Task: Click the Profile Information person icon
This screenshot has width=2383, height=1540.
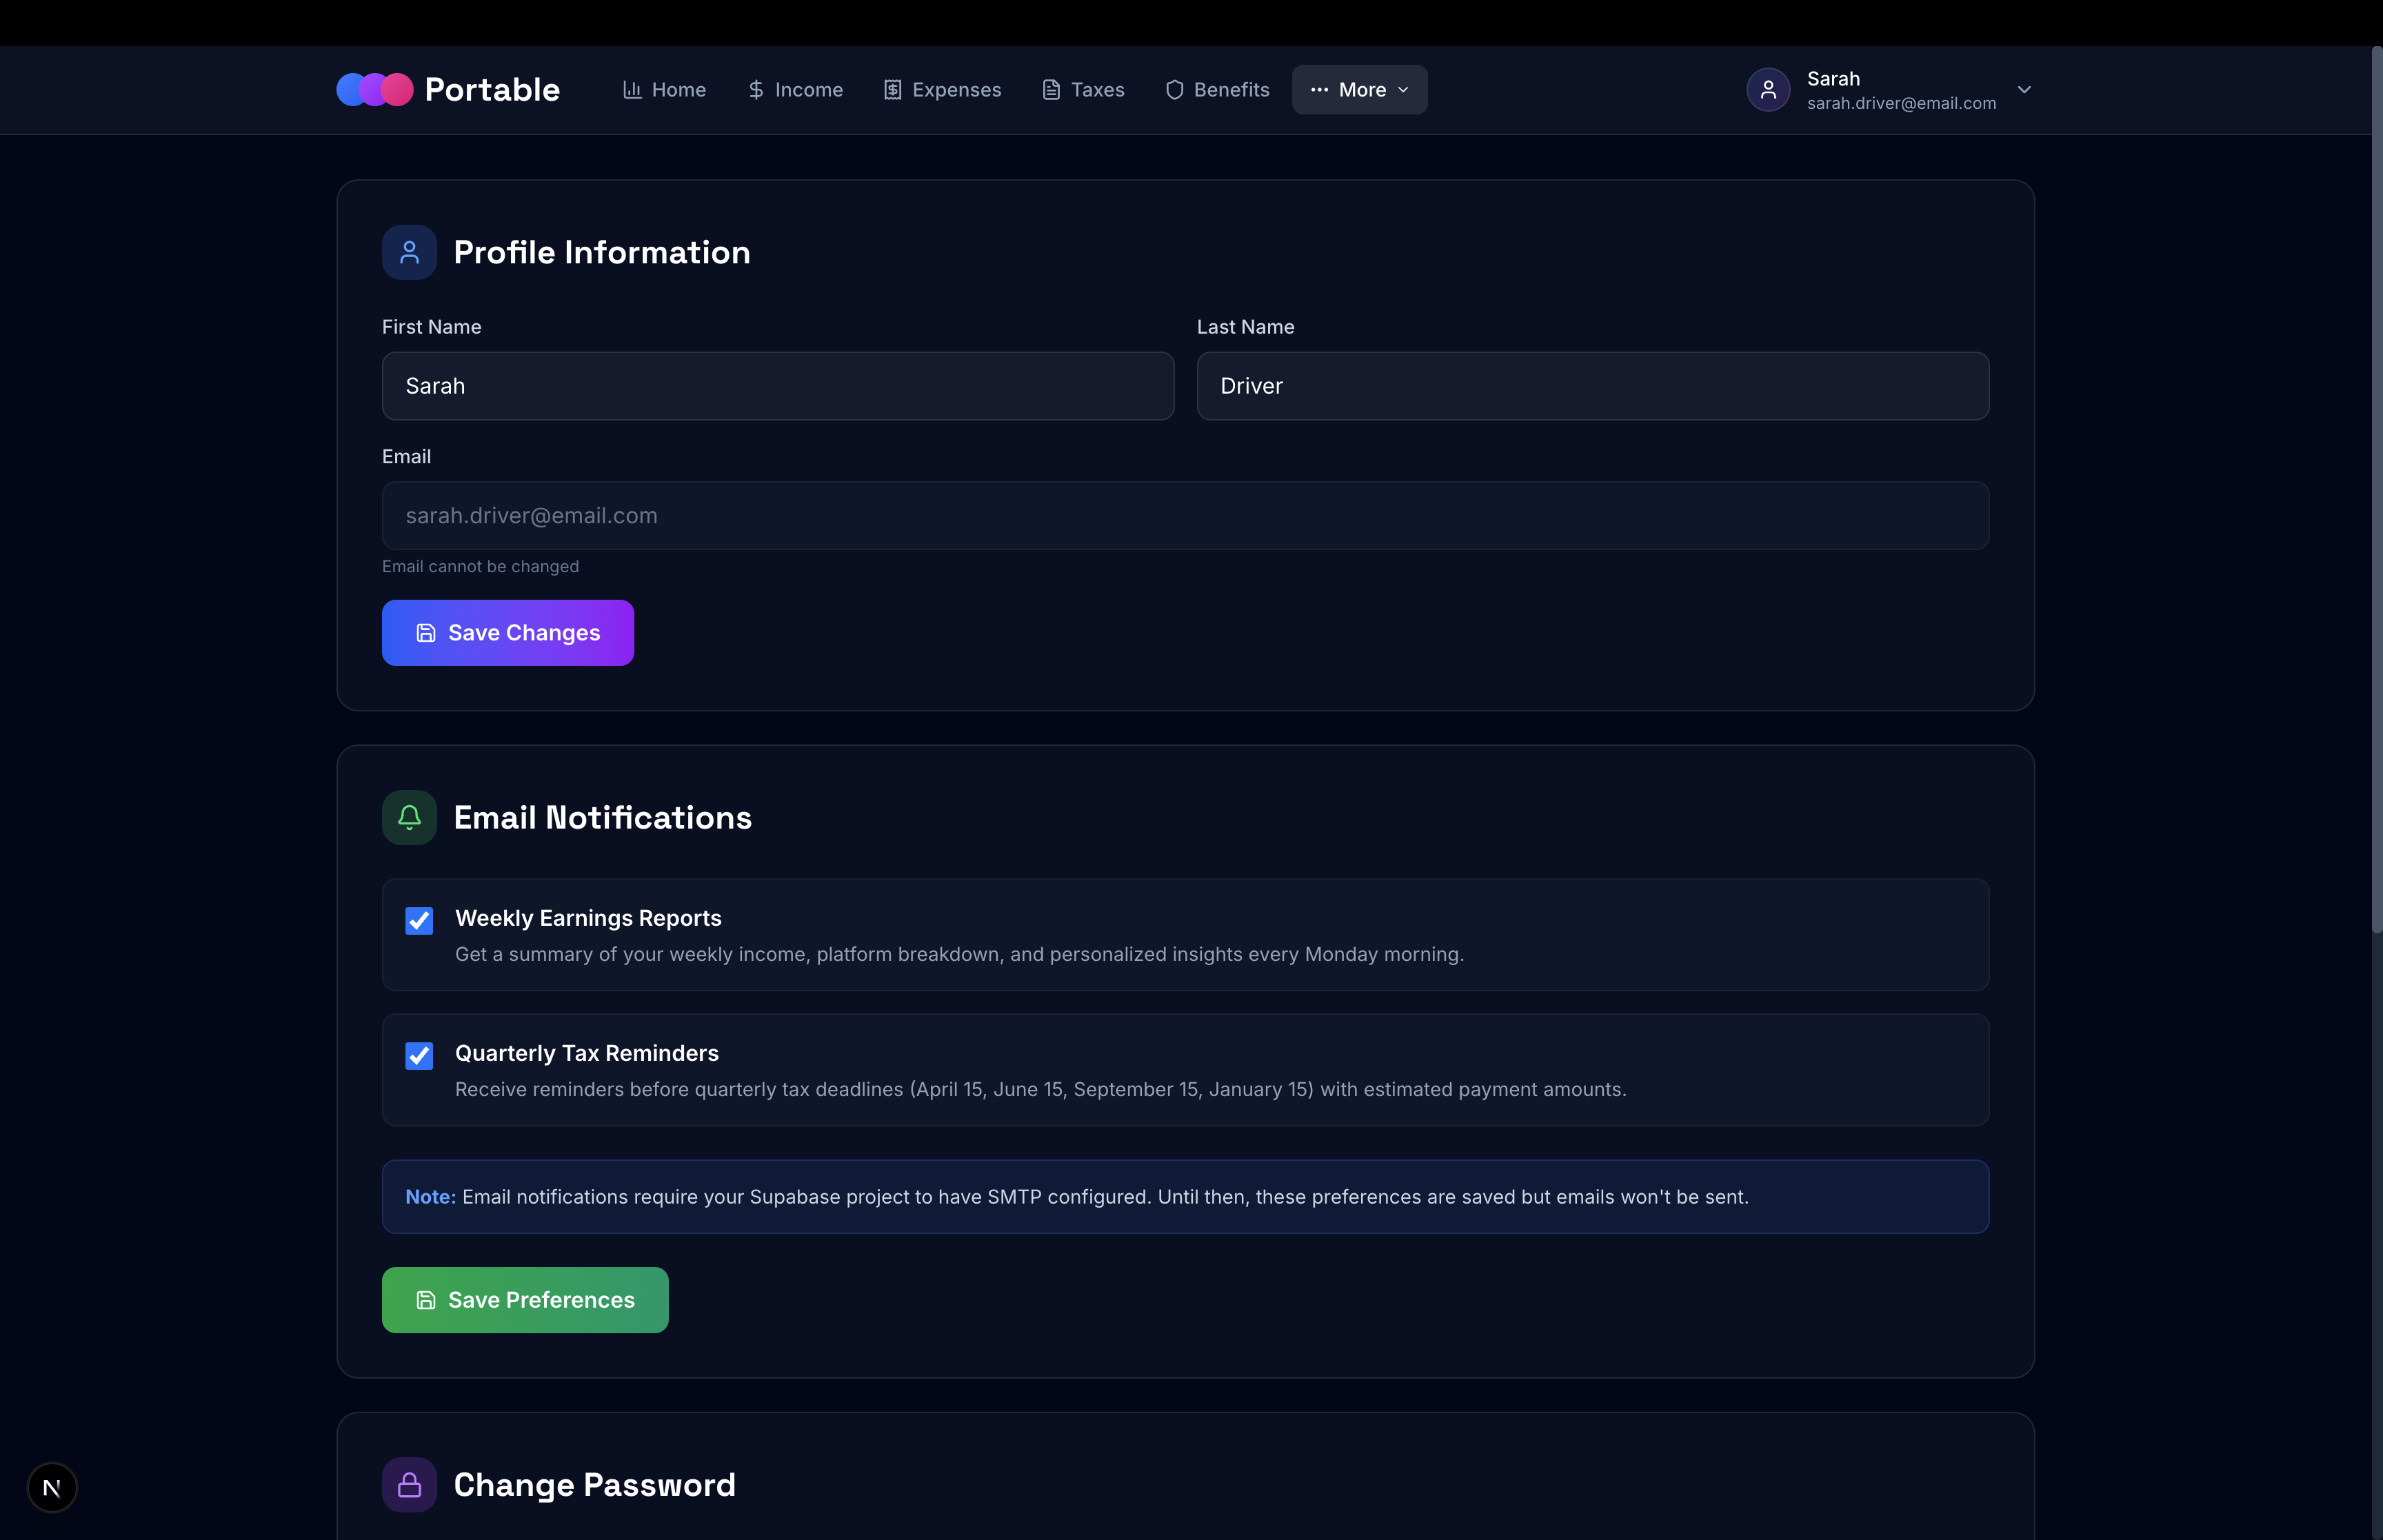Action: [x=409, y=252]
